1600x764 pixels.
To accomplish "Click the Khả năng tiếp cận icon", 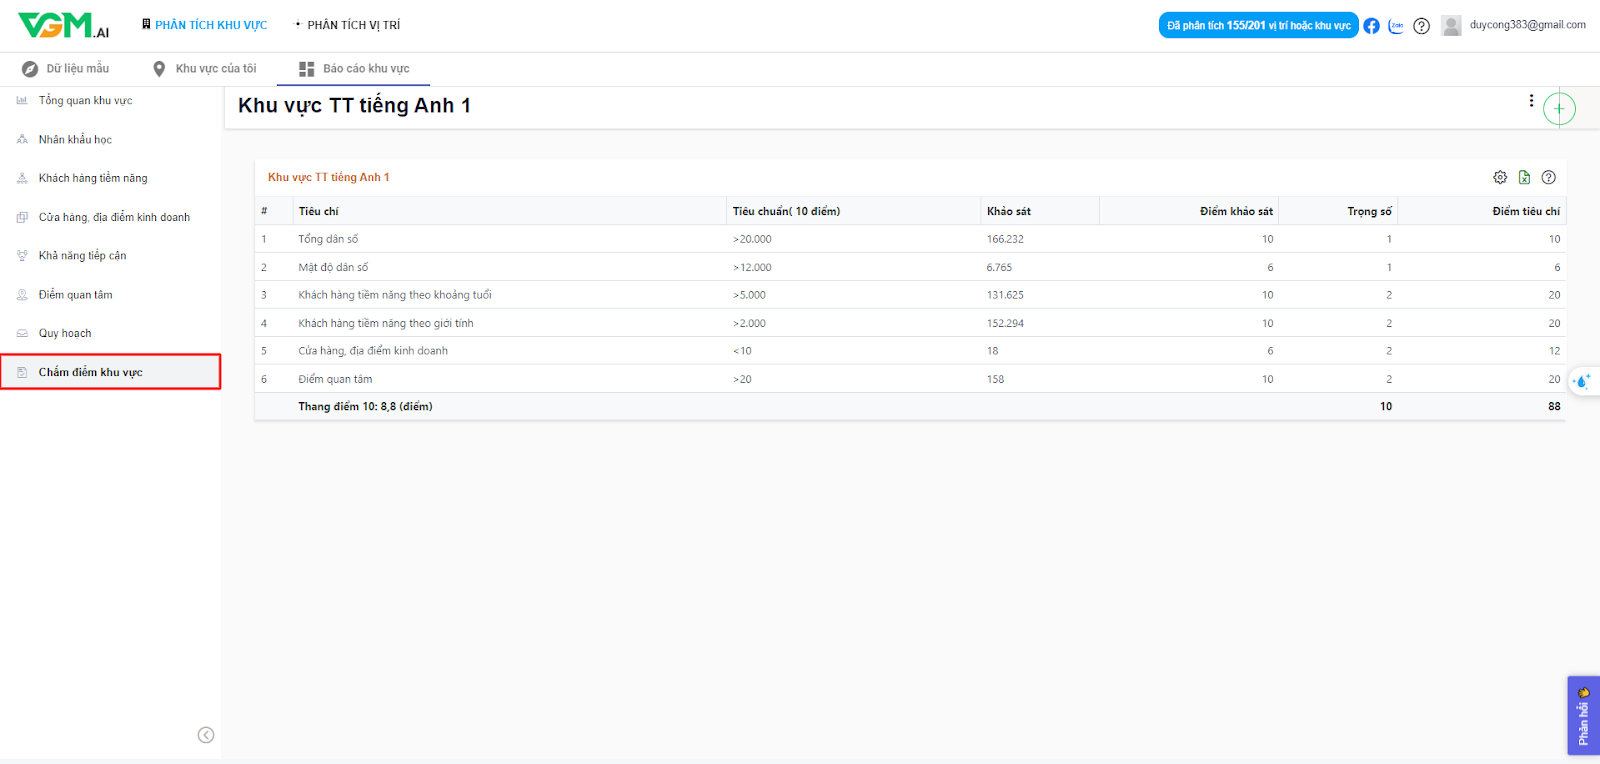I will (x=22, y=256).
